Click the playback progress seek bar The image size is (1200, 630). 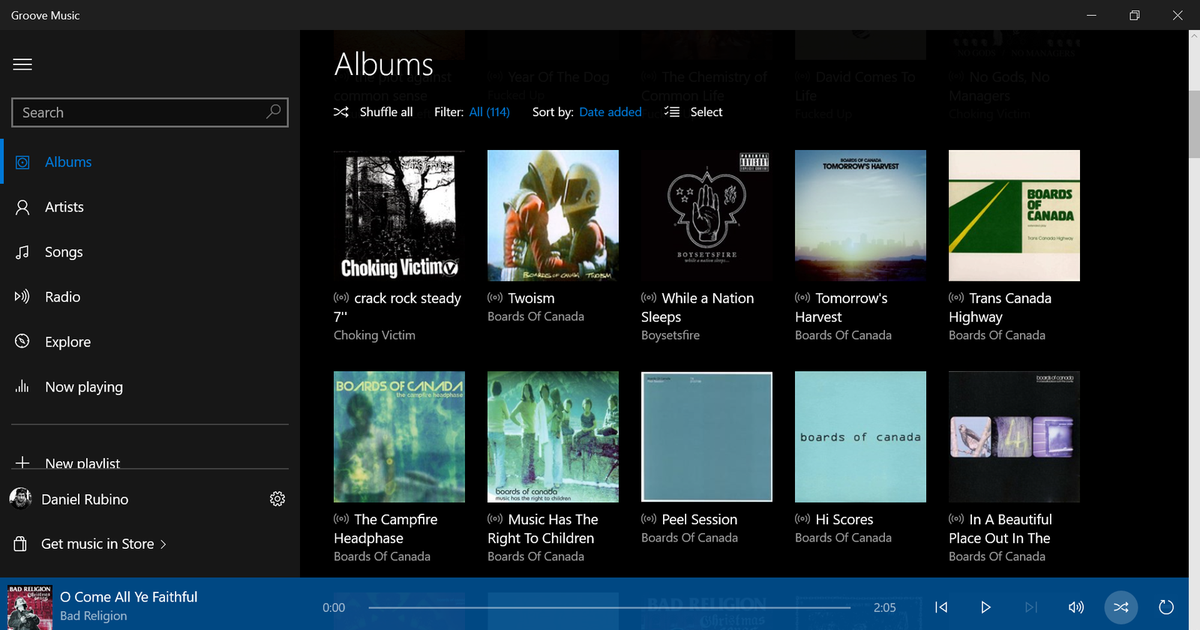(x=609, y=607)
